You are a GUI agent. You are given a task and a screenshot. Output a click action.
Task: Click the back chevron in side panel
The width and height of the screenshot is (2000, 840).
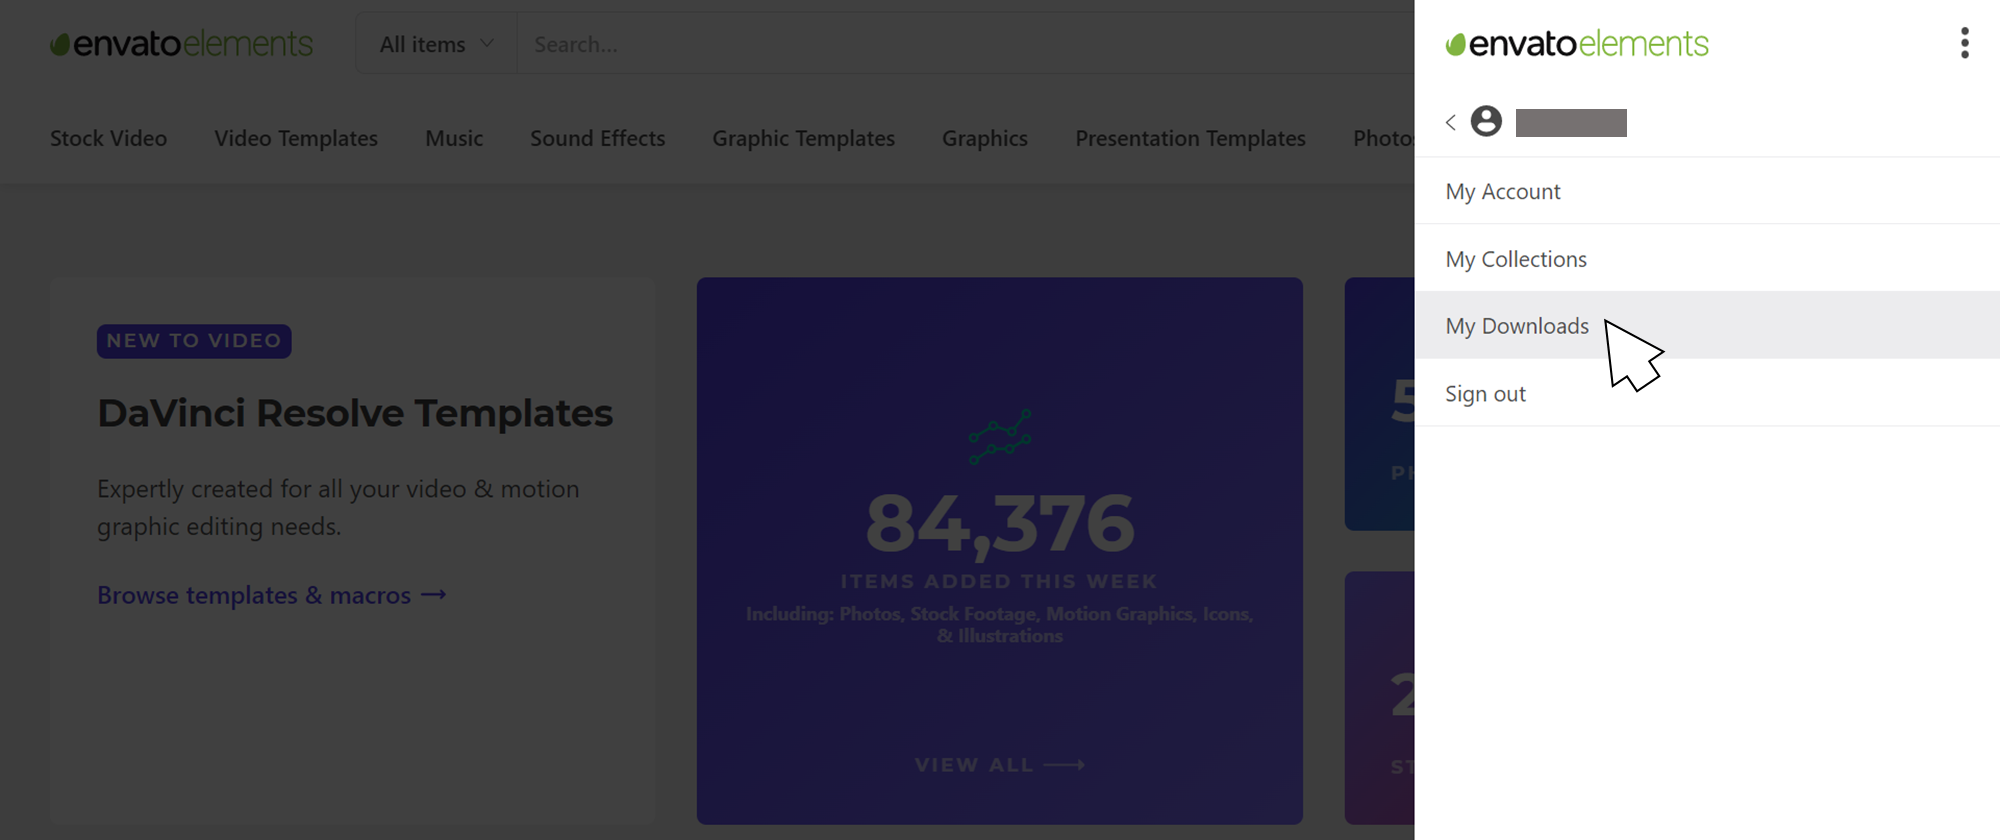pos(1451,122)
